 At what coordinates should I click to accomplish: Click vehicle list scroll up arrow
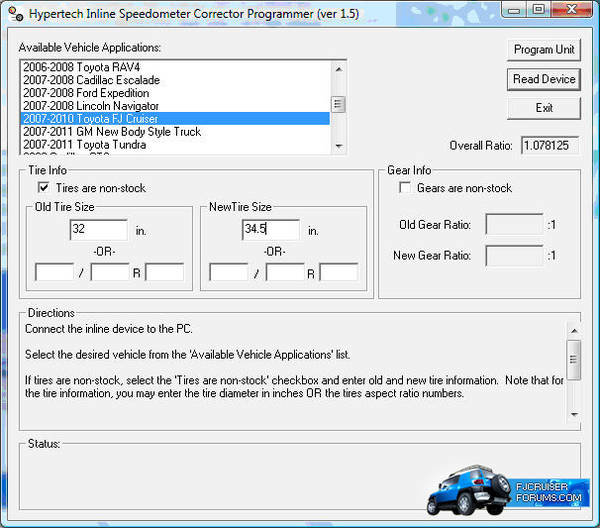(x=338, y=69)
